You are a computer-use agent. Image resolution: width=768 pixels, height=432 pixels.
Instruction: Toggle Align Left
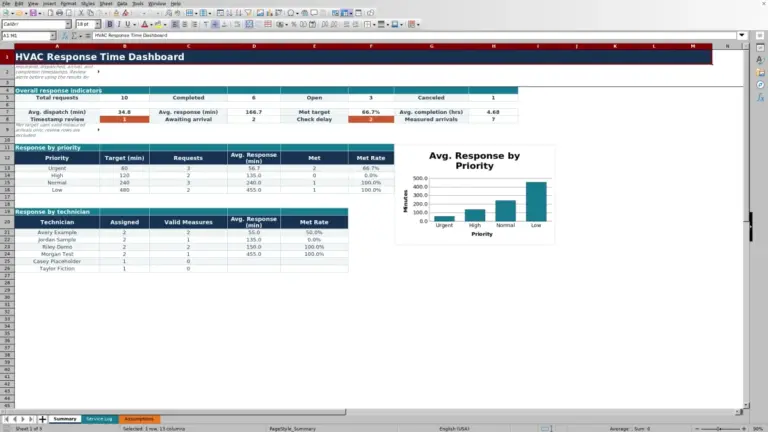point(175,24)
